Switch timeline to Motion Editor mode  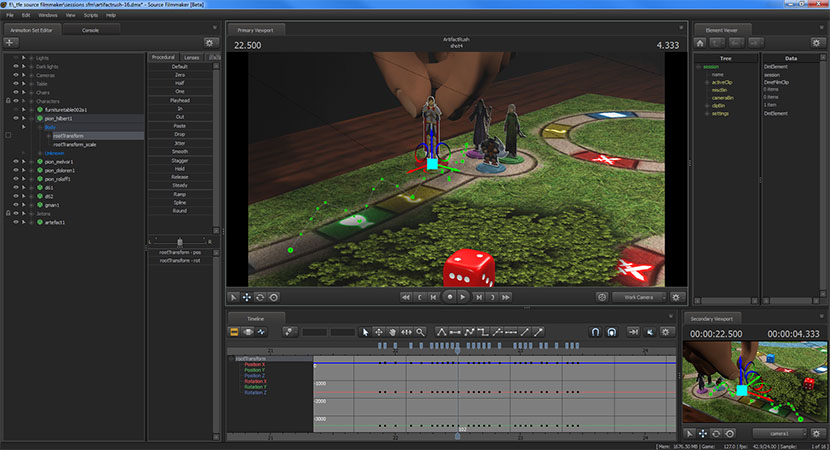248,332
